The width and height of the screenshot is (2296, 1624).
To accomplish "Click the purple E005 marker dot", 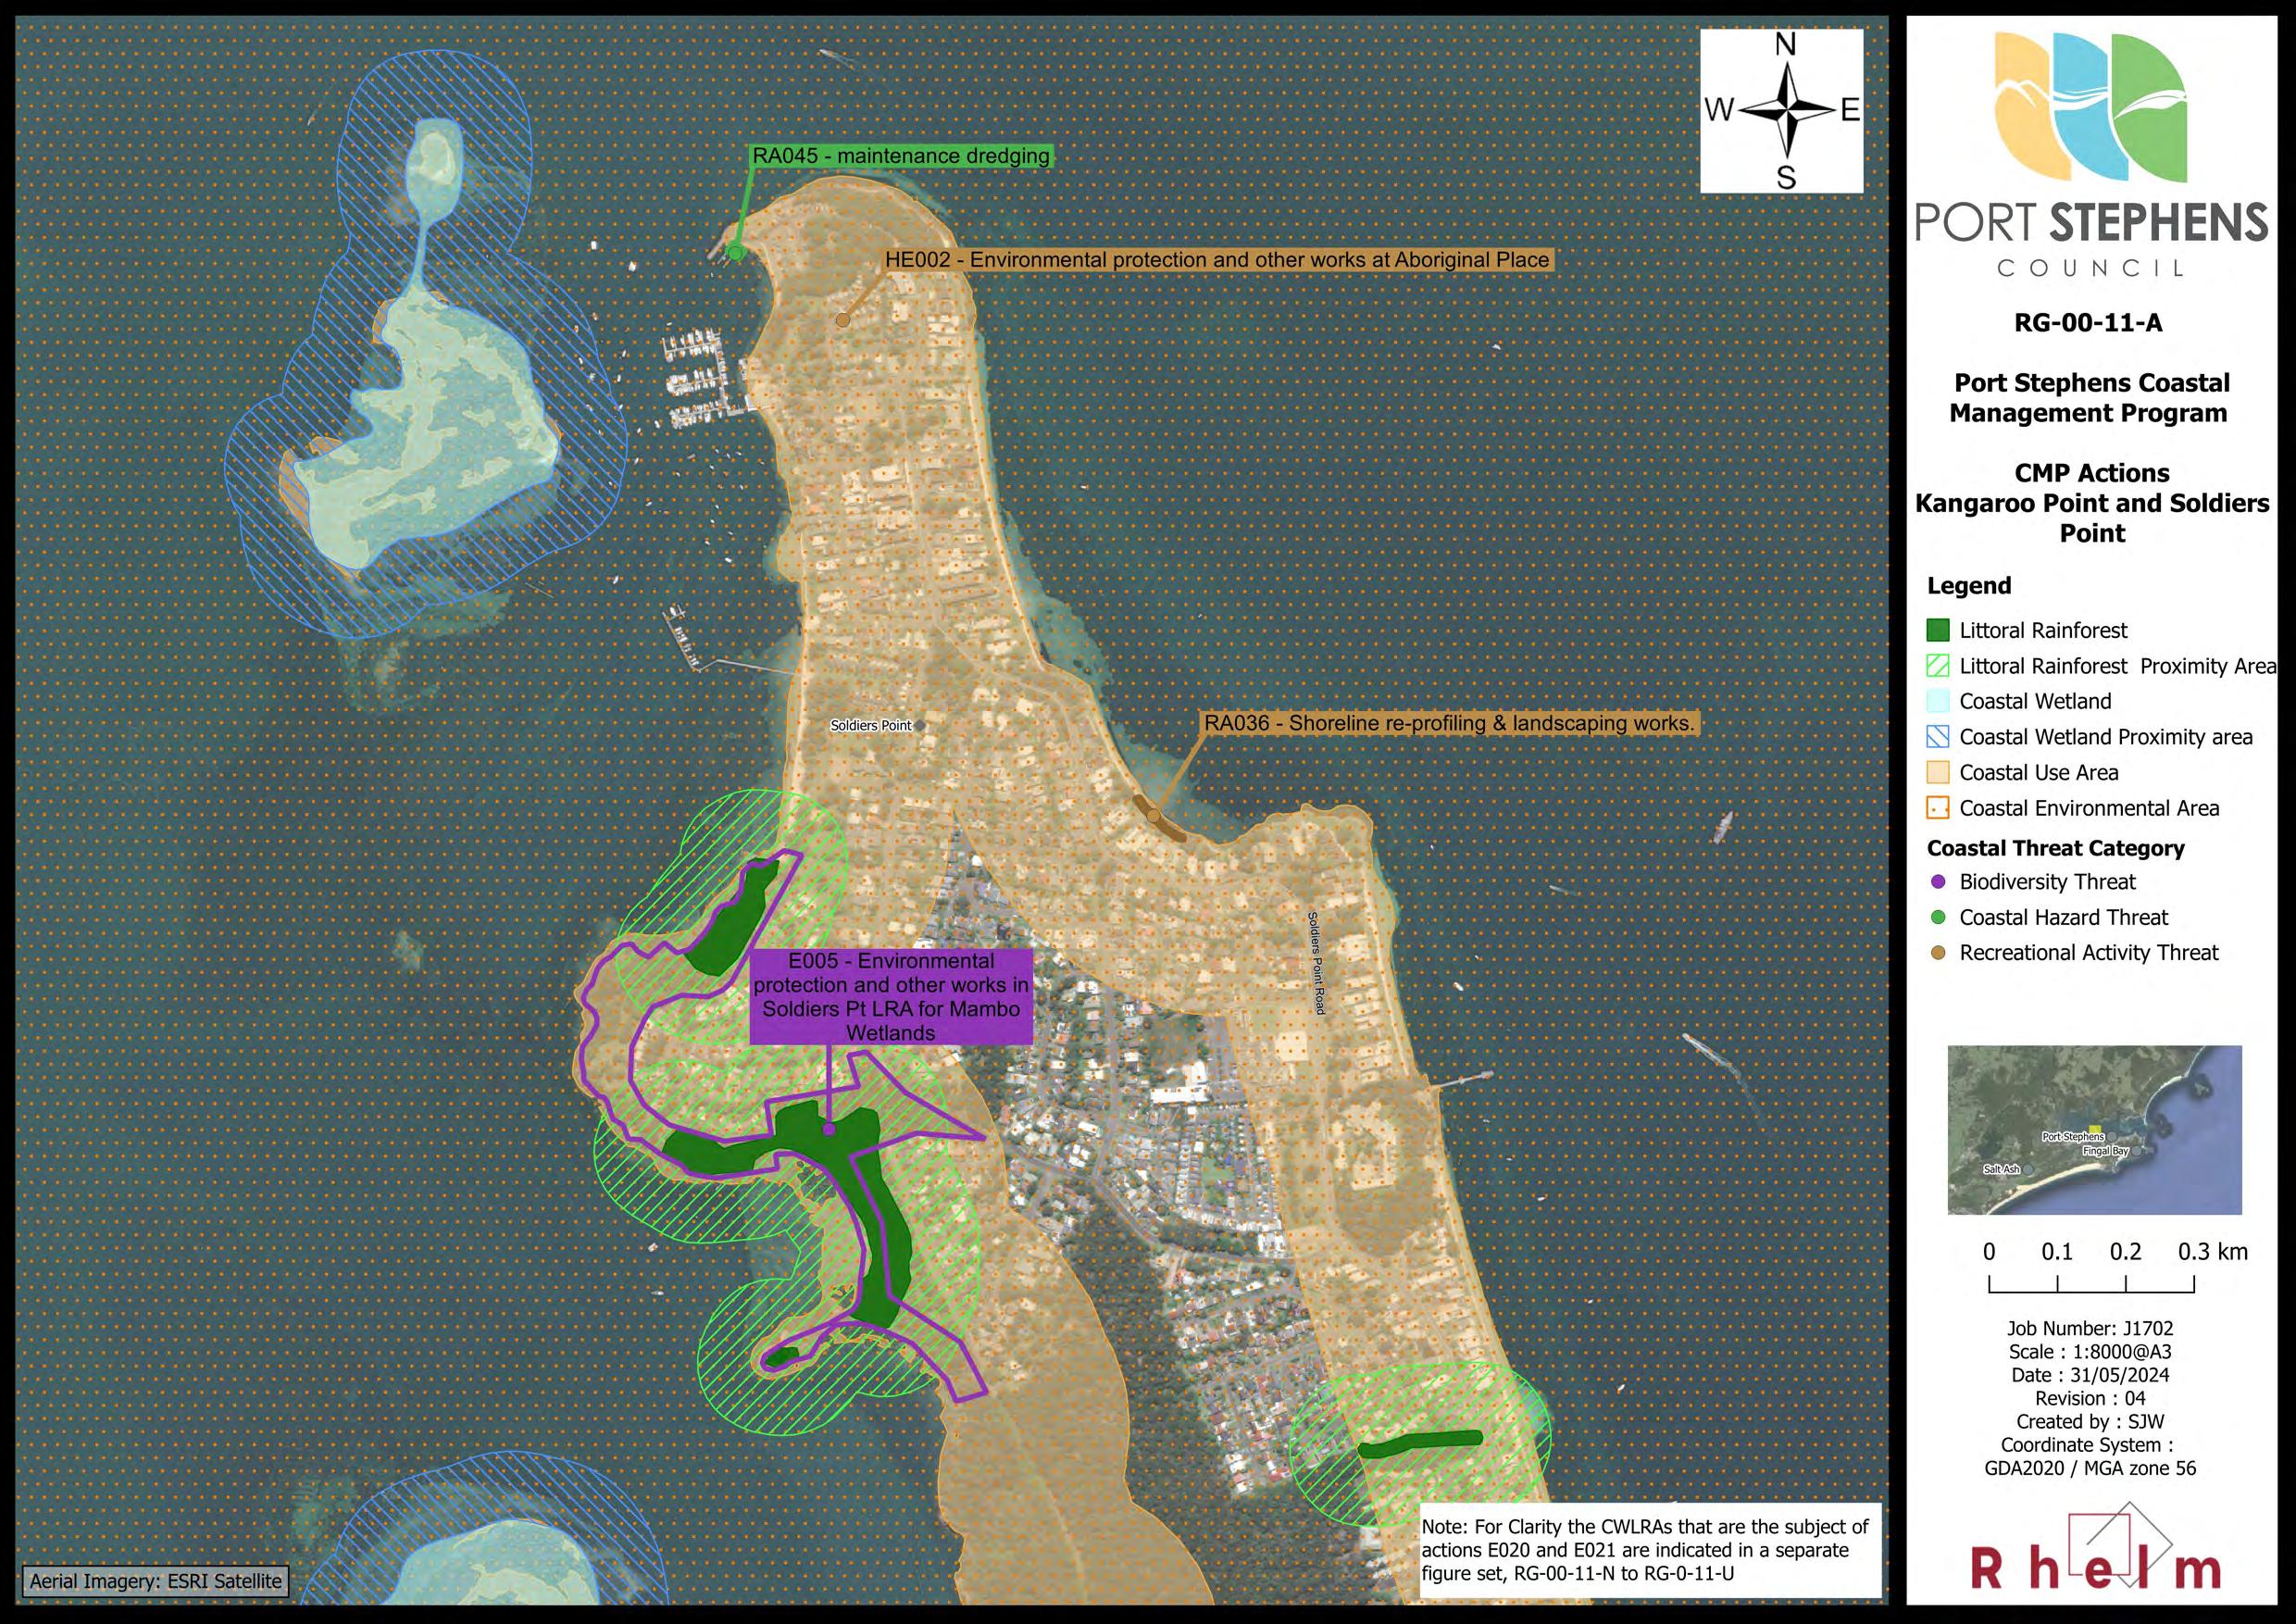I will [x=829, y=1129].
